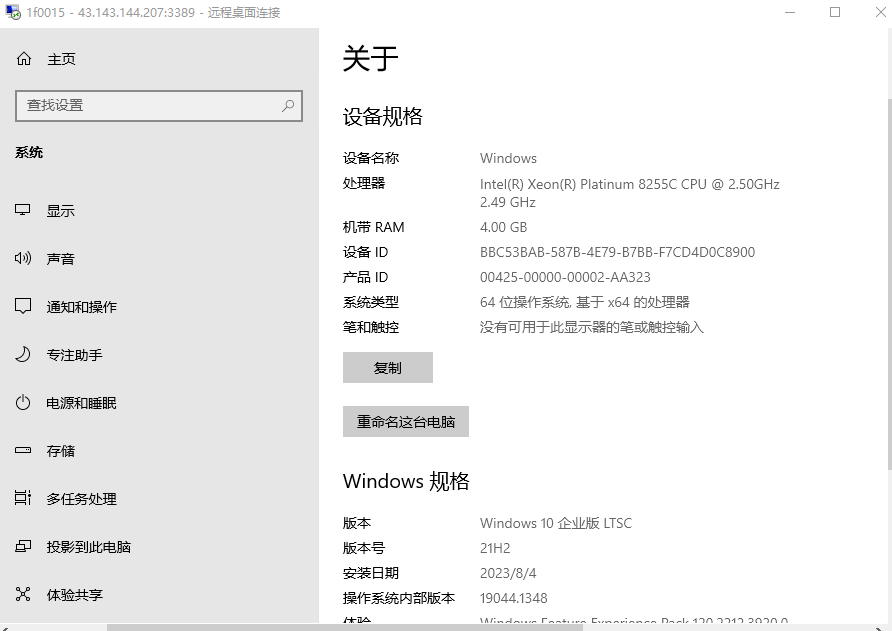Image resolution: width=892 pixels, height=631 pixels.
Task: Select the 声音 (Sound) speaker icon
Action: point(22,258)
